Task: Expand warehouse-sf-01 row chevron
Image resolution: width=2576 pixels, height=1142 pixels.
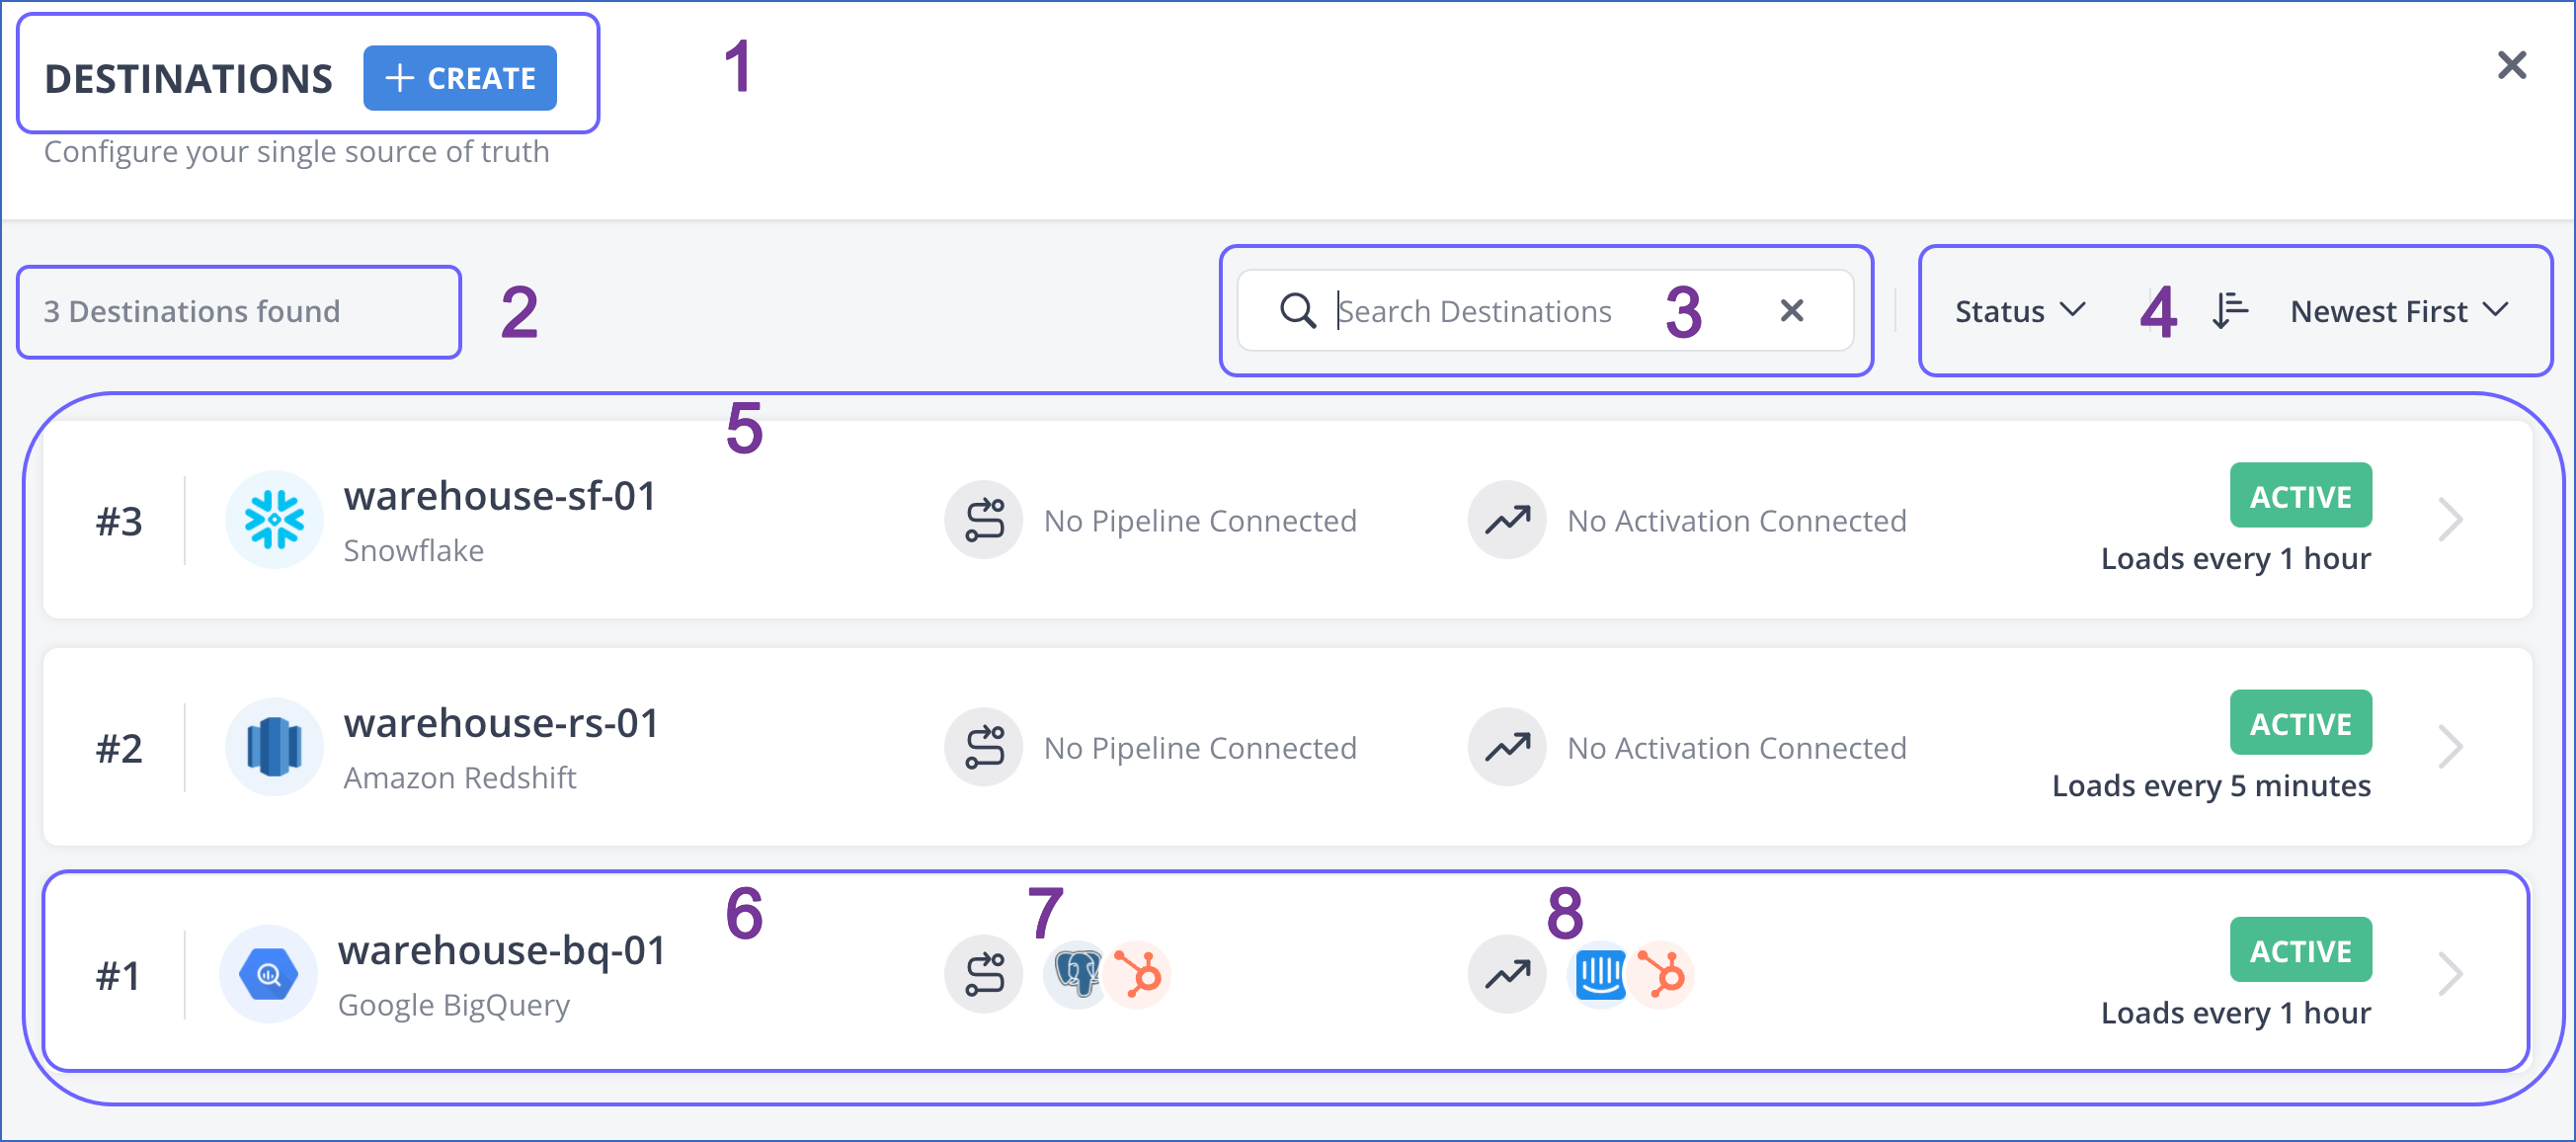Action: [2450, 519]
